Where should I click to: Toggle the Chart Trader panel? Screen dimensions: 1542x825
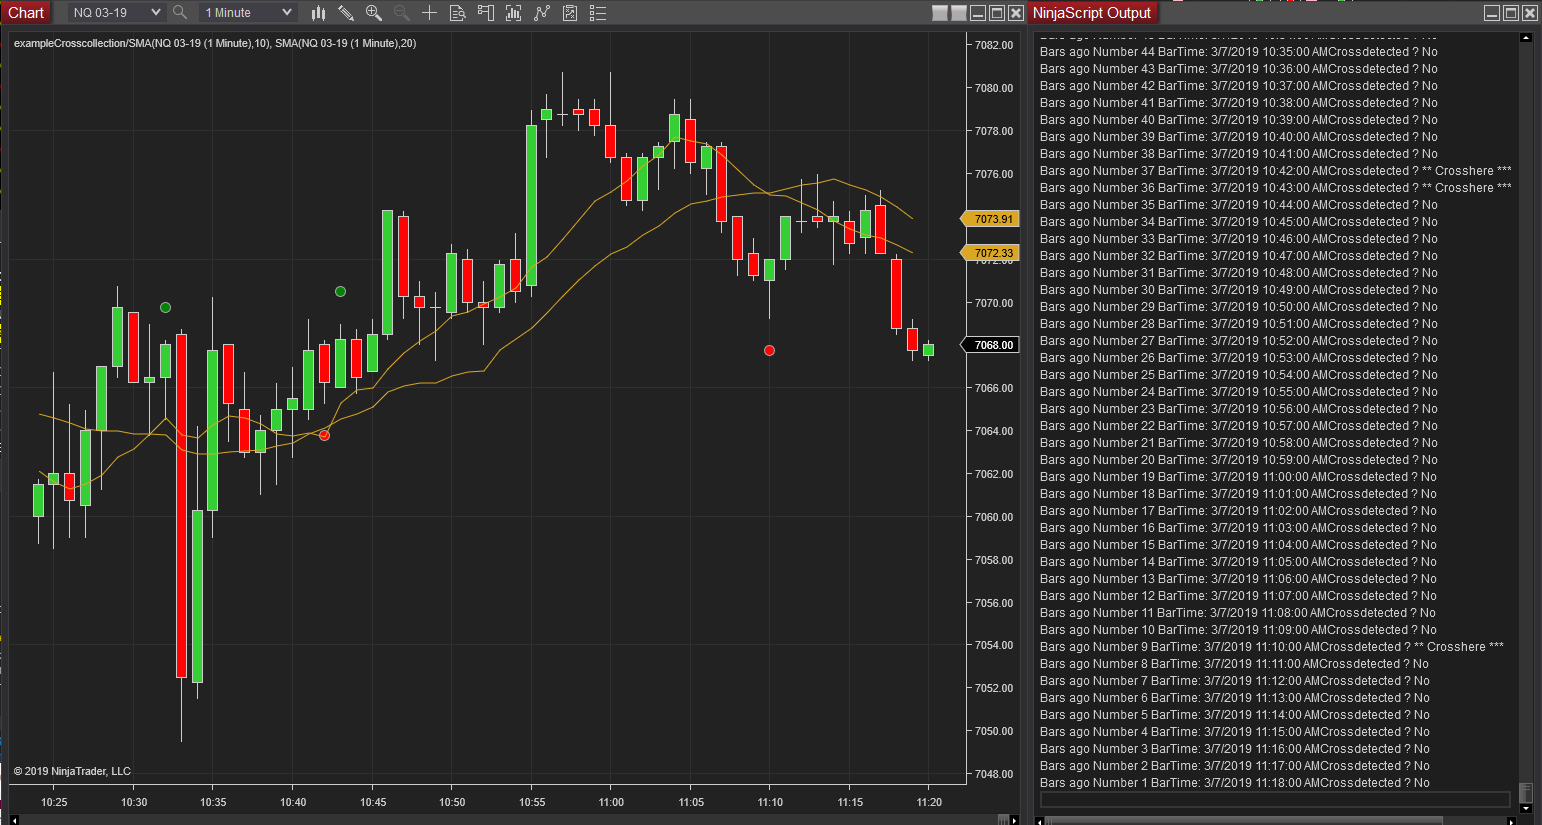pos(486,13)
